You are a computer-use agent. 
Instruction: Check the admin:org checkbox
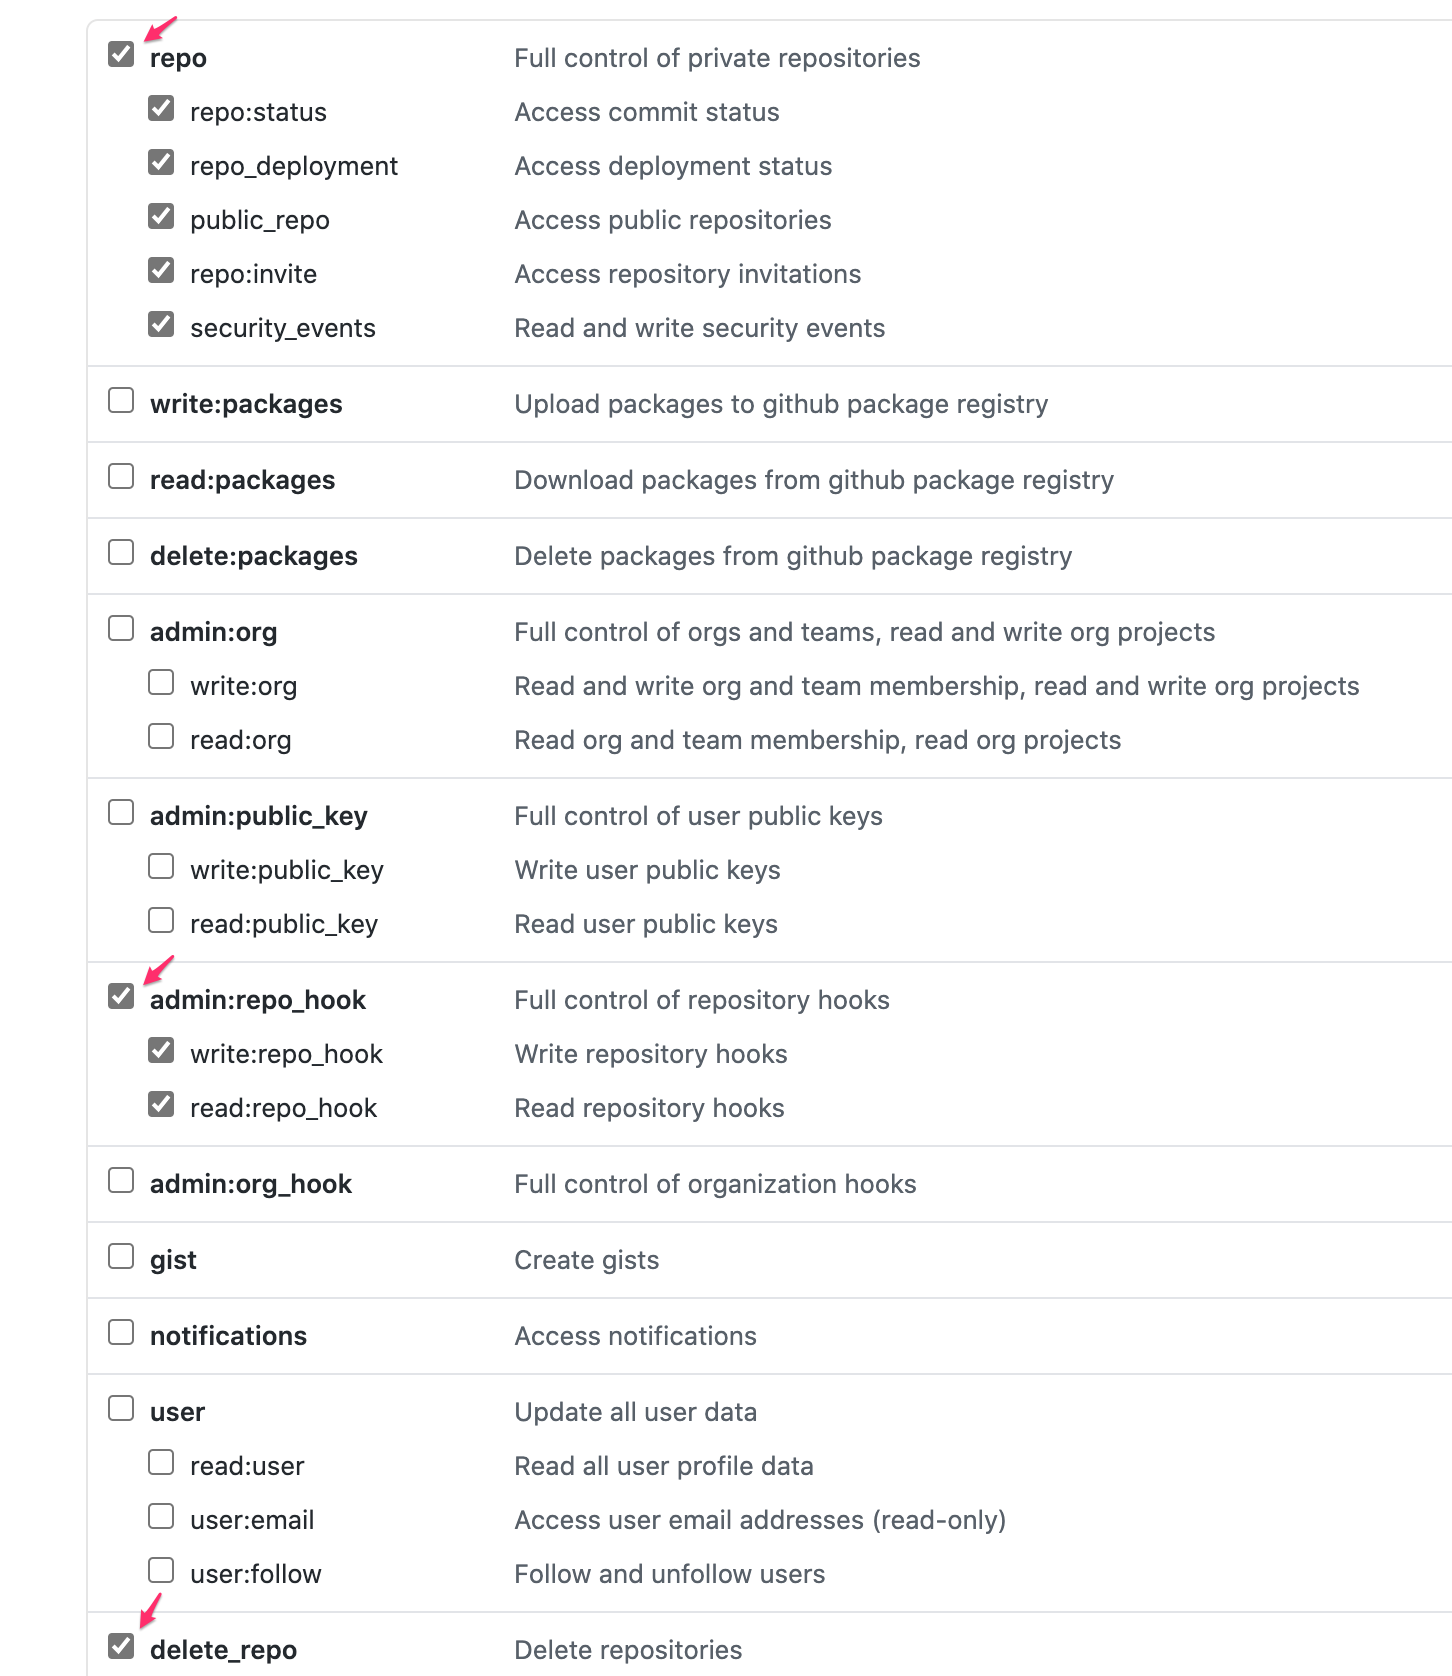tap(121, 628)
